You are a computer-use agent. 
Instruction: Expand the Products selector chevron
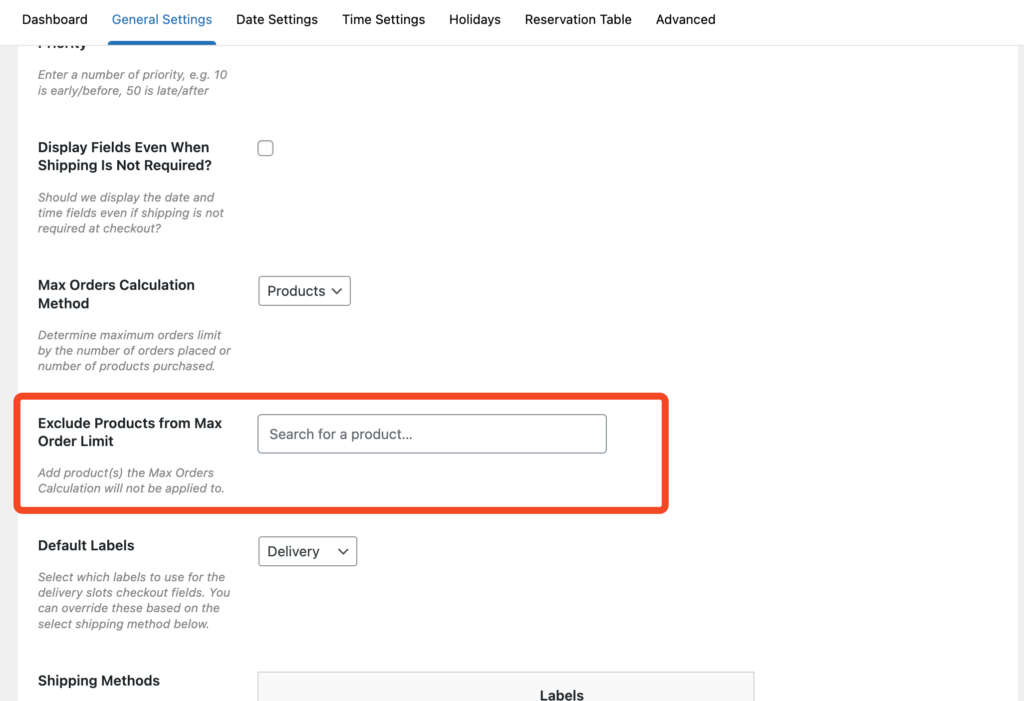(x=335, y=290)
